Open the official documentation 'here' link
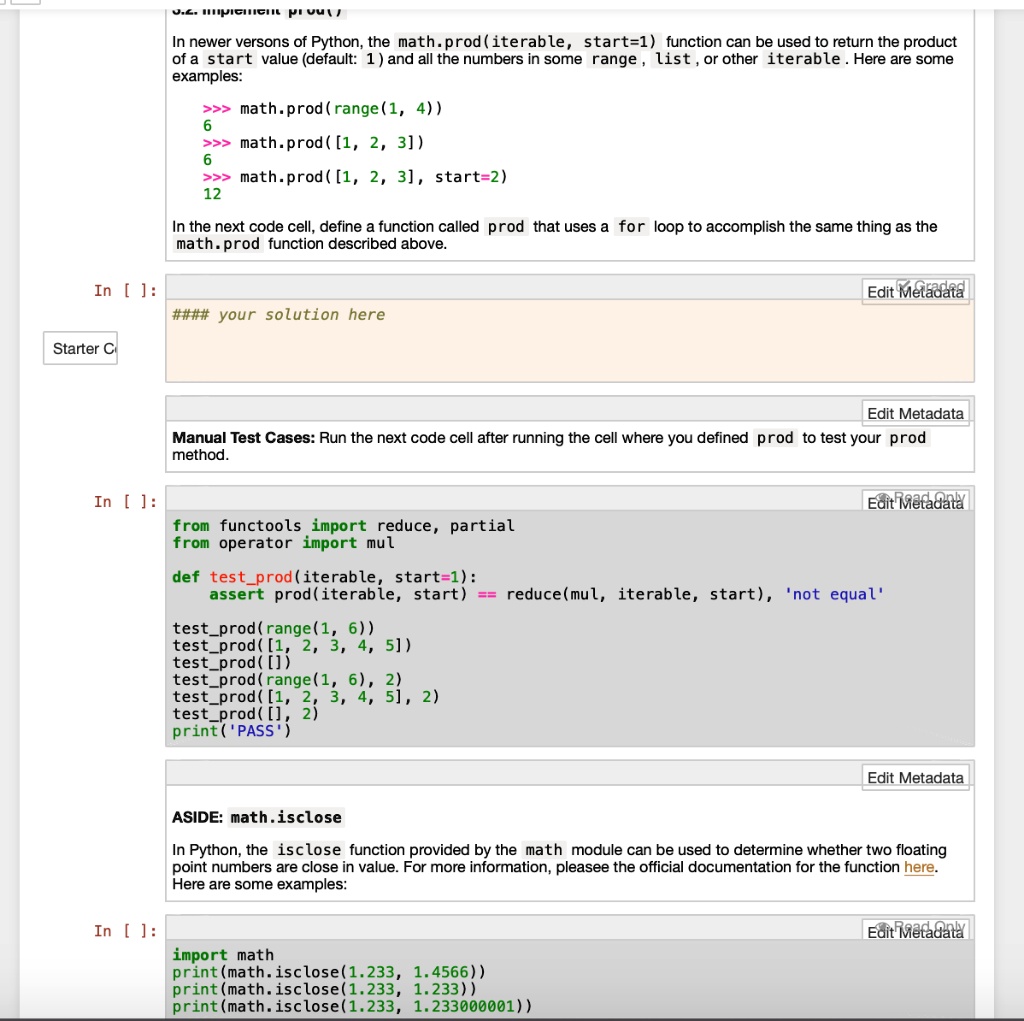This screenshot has height=1021, width=1024. click(x=918, y=867)
